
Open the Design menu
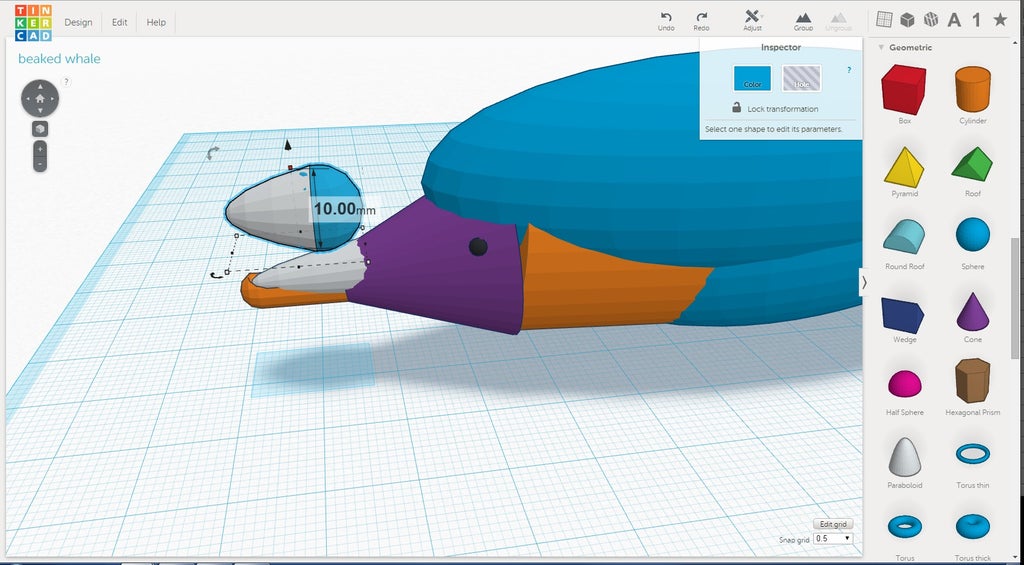pos(78,22)
